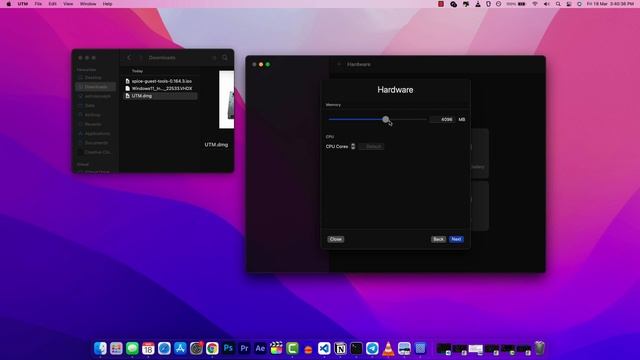Select Desktop in the Finder sidebar

(93, 77)
